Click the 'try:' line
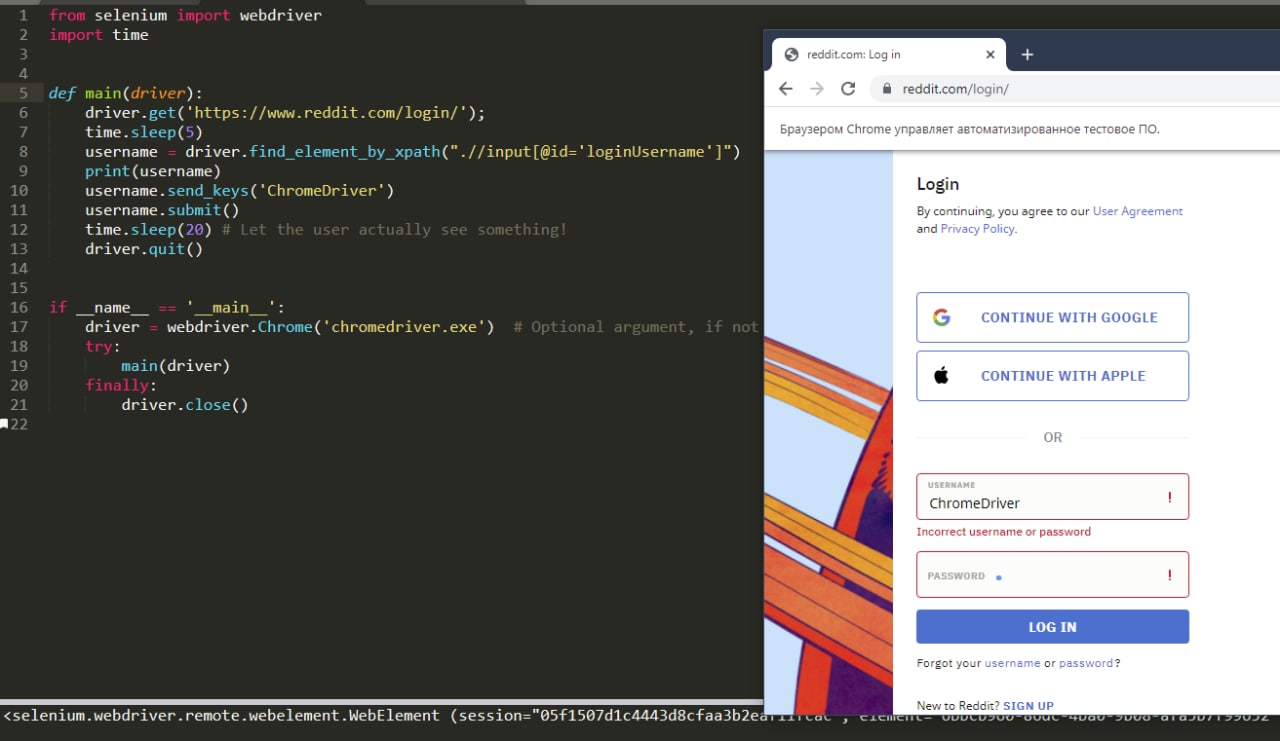1280x741 pixels. [x=103, y=347]
